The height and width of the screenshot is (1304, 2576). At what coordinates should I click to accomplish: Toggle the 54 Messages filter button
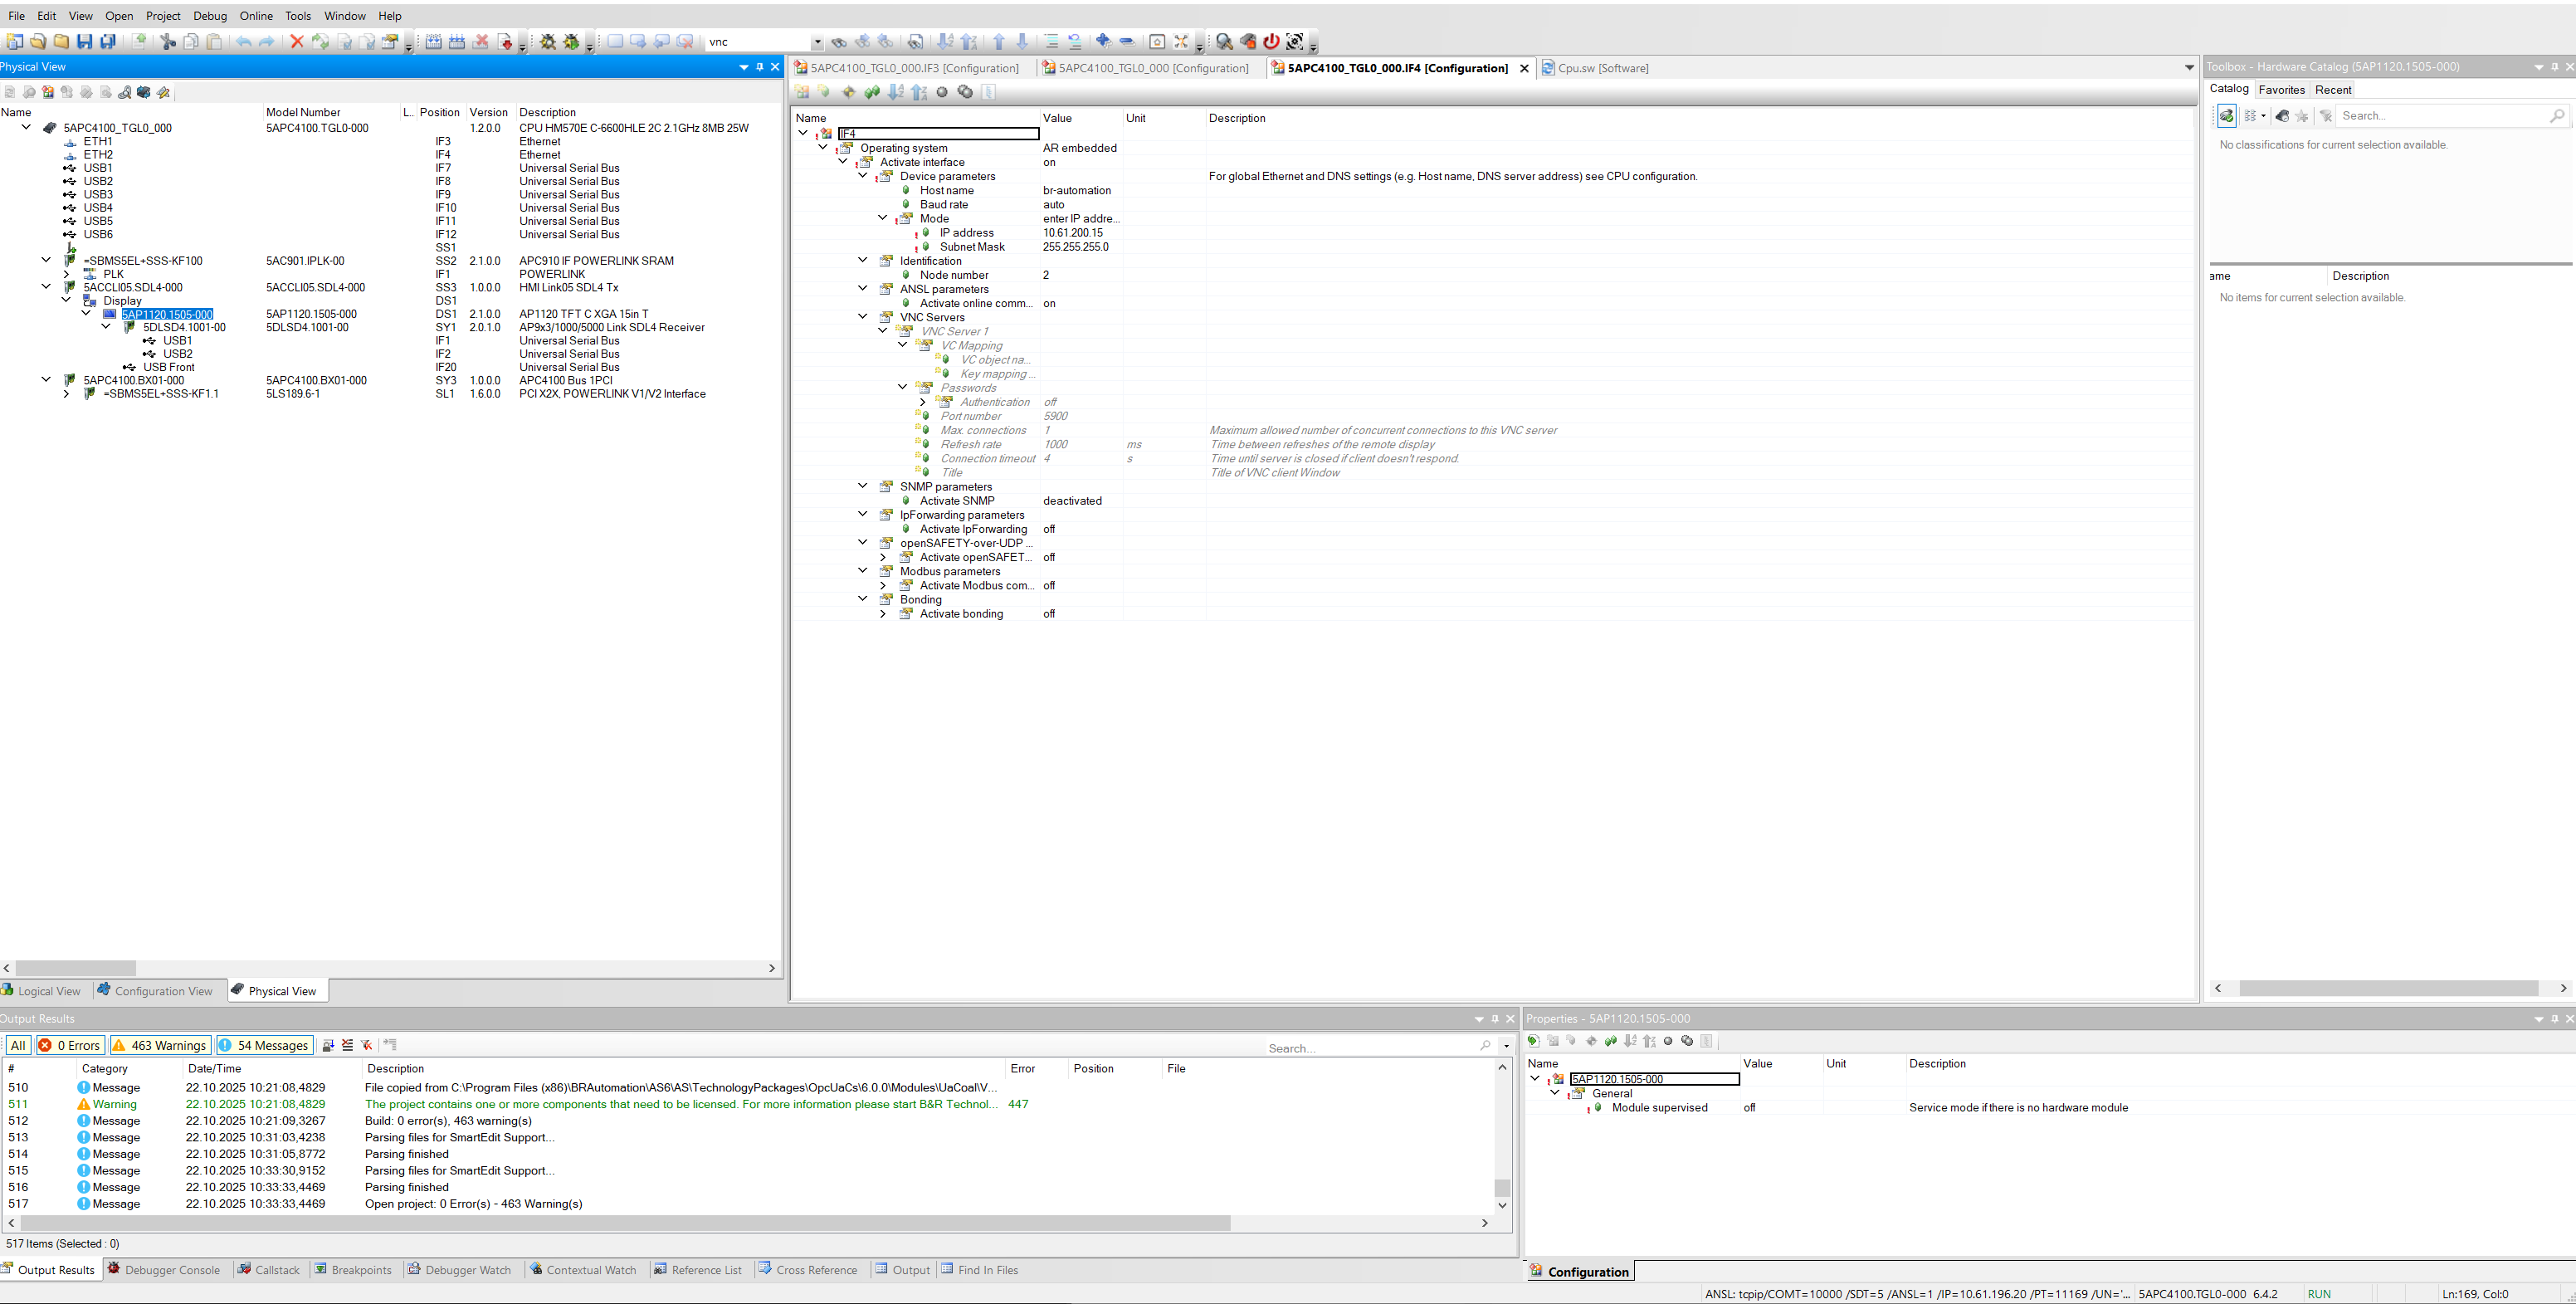click(x=264, y=1045)
